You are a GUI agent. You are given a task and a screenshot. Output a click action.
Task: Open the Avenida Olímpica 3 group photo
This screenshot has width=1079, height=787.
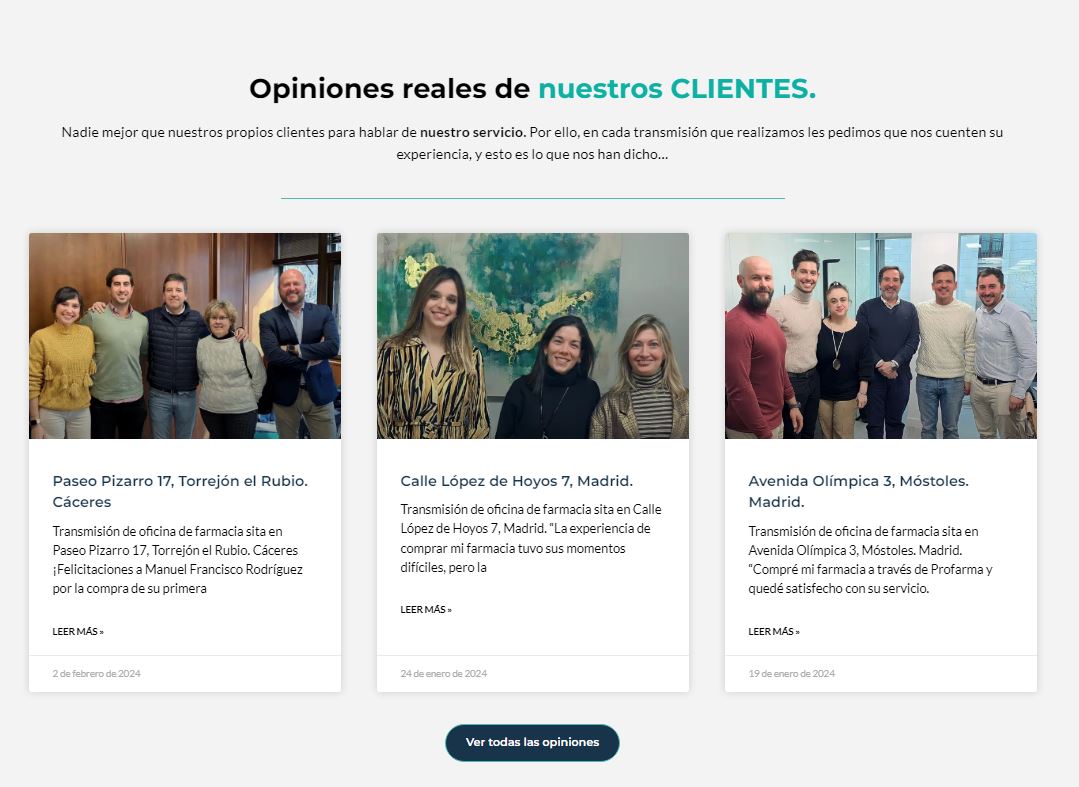[881, 336]
